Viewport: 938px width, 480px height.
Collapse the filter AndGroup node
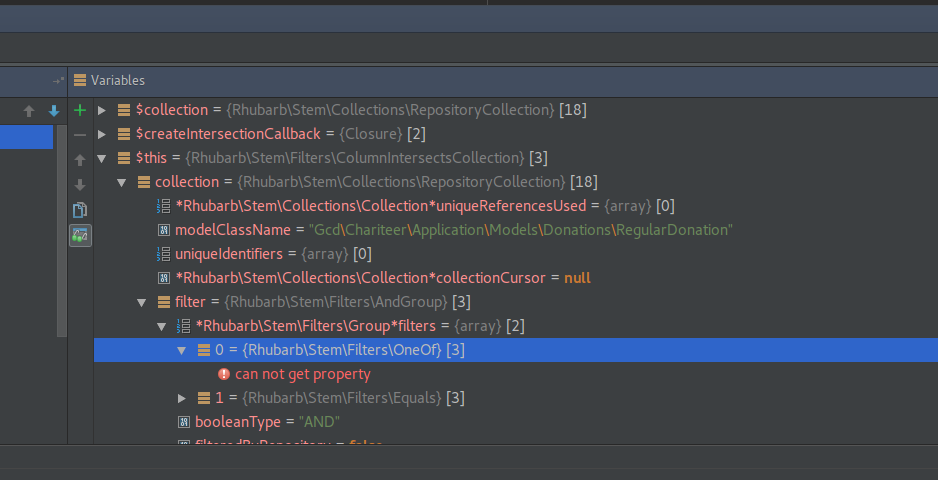point(142,302)
